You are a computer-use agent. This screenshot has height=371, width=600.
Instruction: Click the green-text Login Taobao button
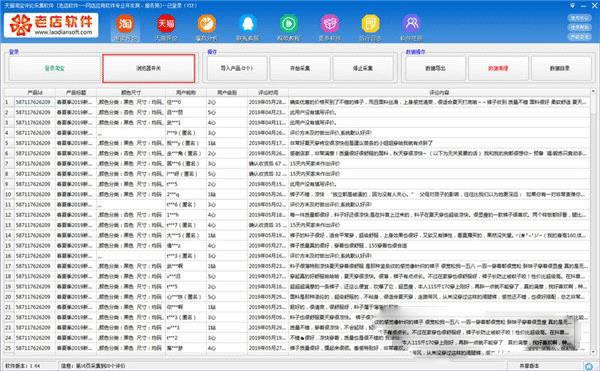[x=54, y=68]
